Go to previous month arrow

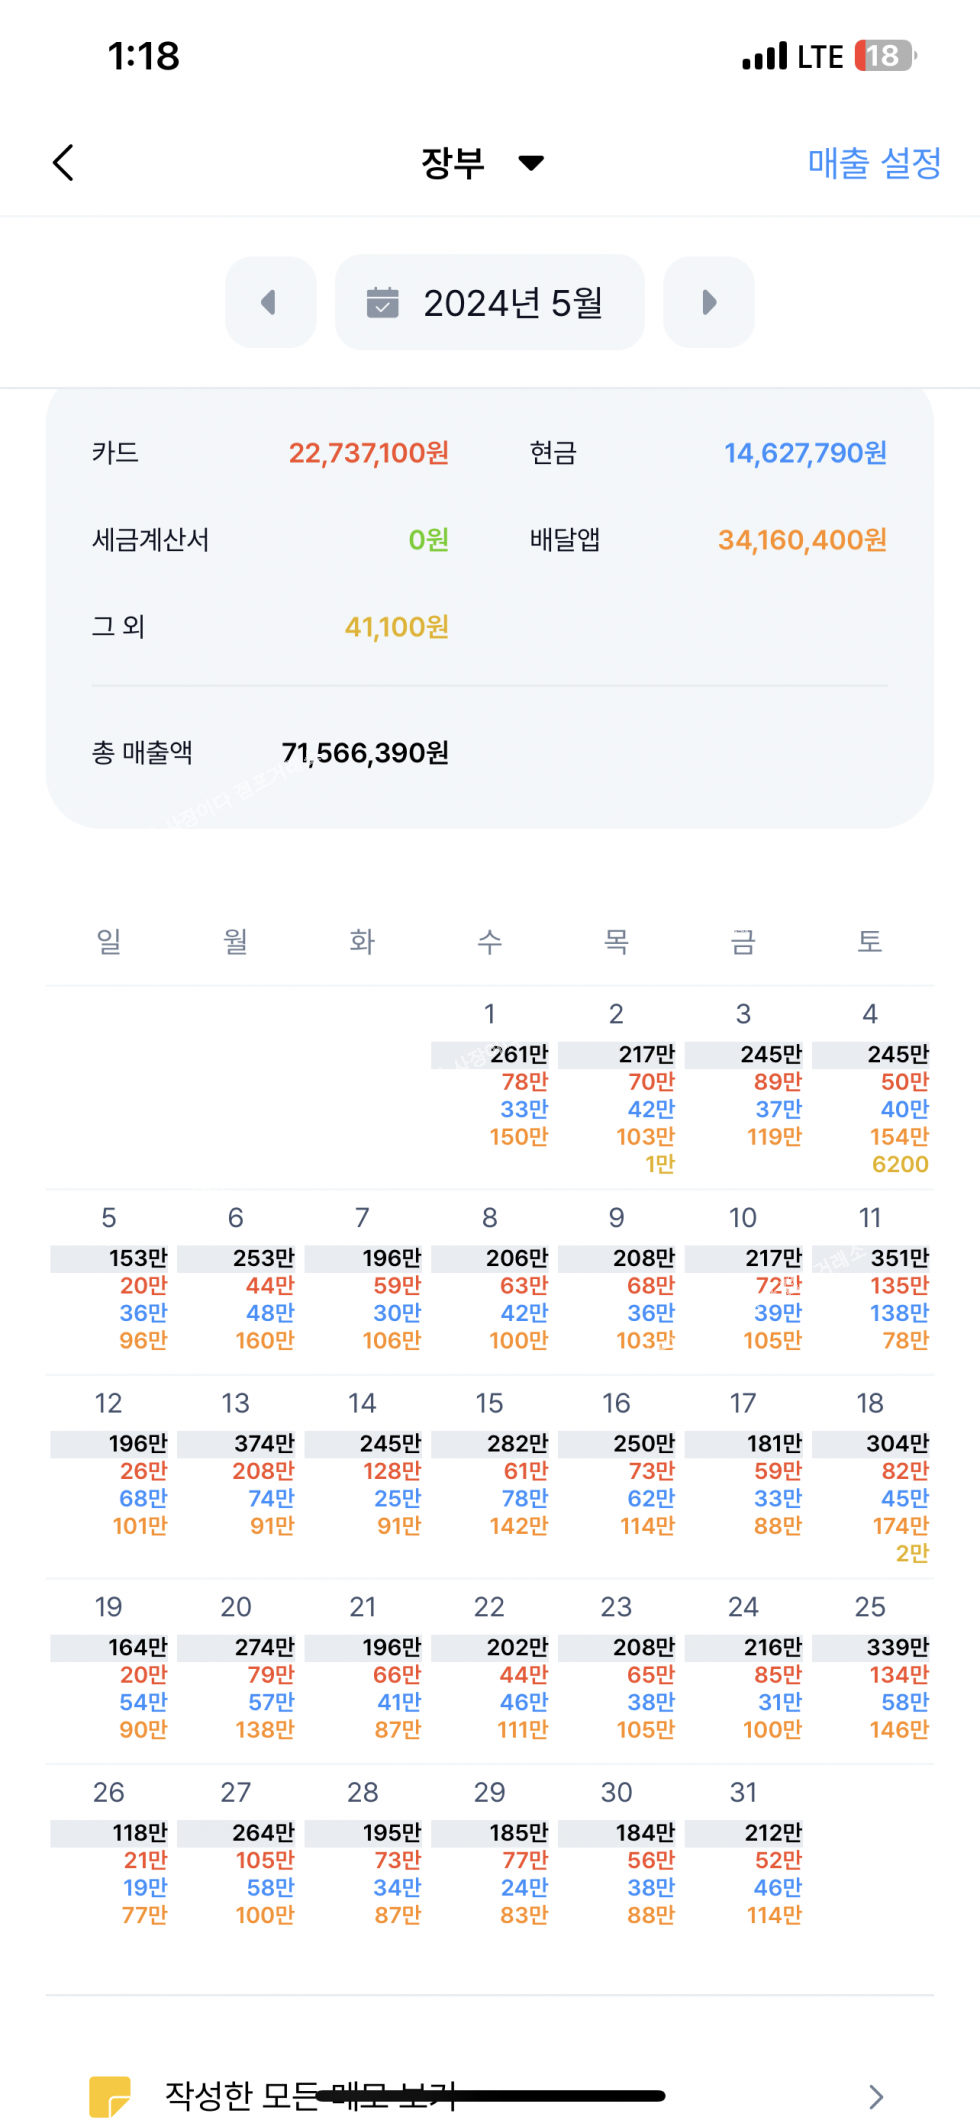tap(270, 302)
